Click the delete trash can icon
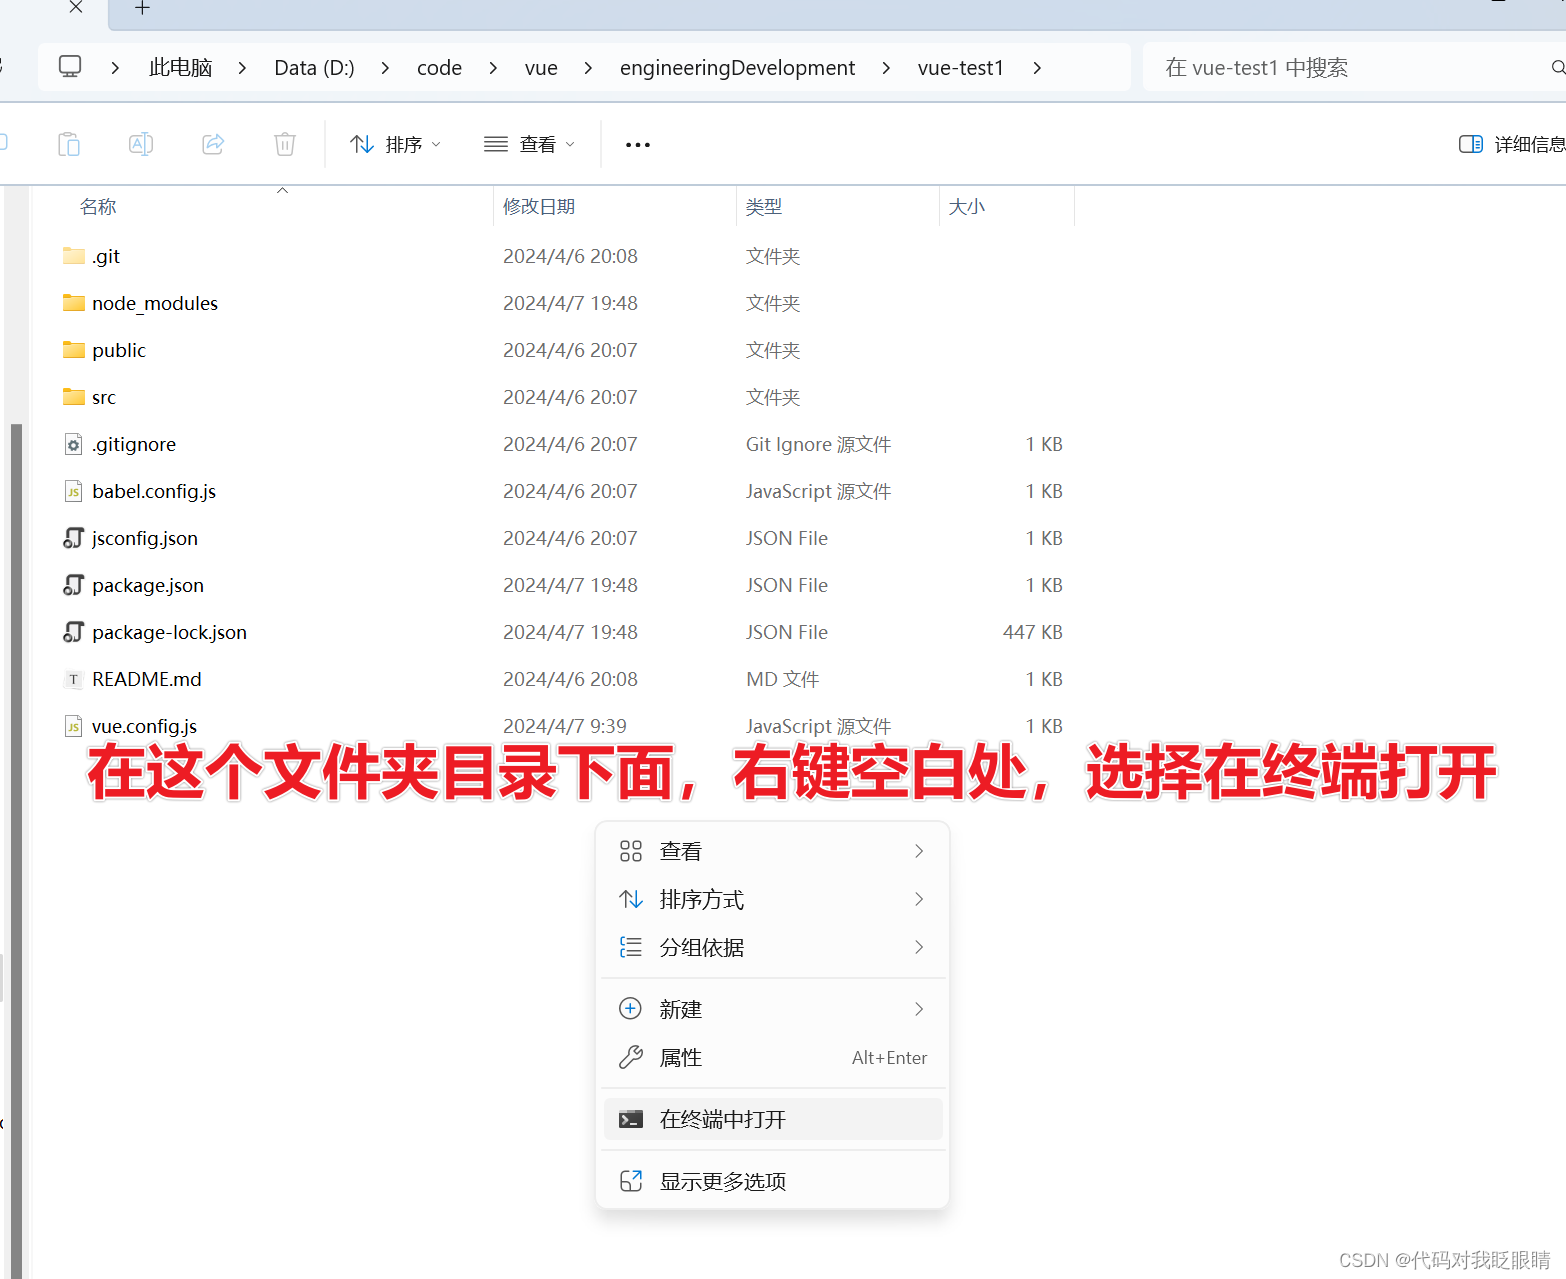This screenshot has width=1566, height=1279. click(285, 144)
